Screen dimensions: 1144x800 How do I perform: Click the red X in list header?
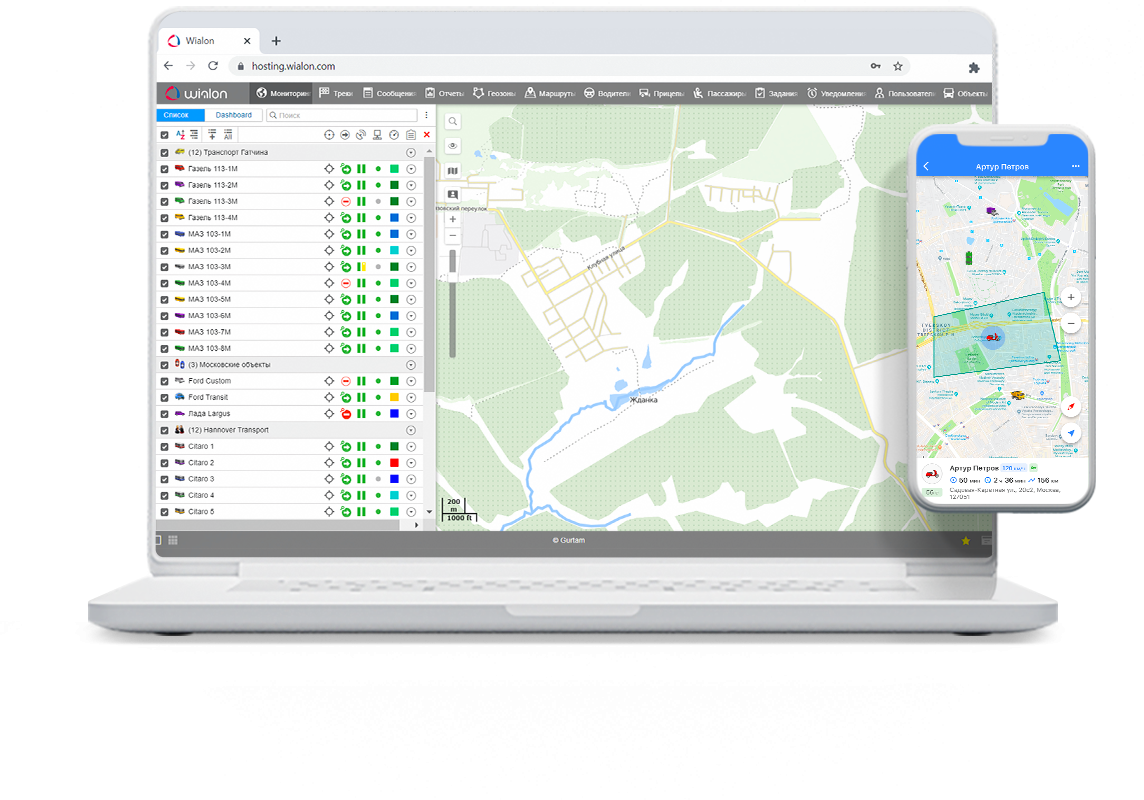(427, 134)
